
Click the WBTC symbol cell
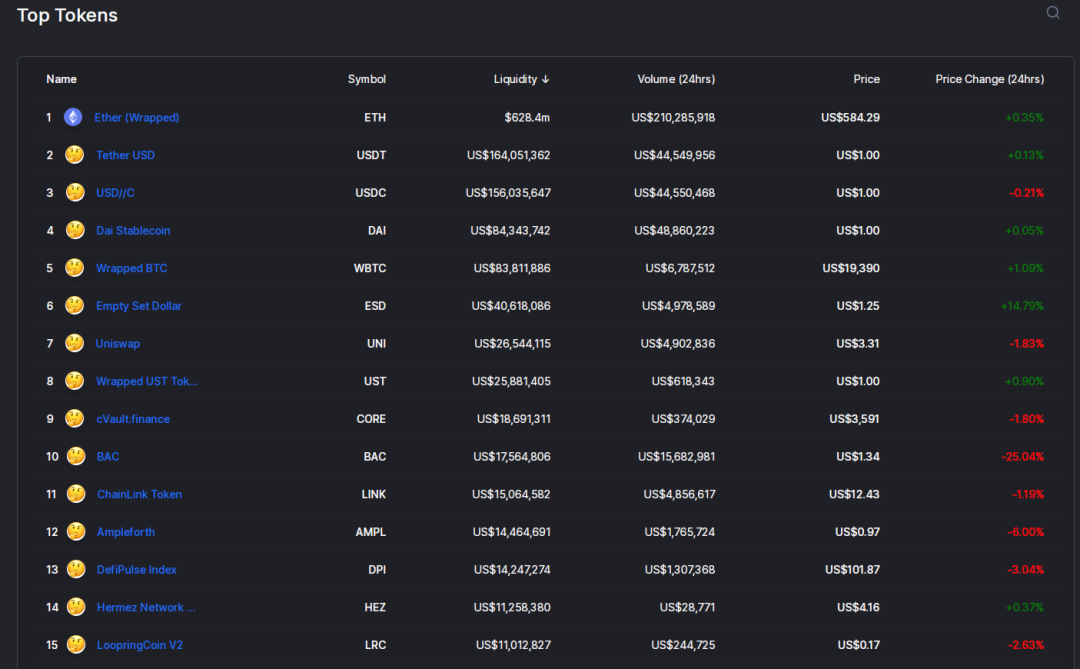click(370, 268)
